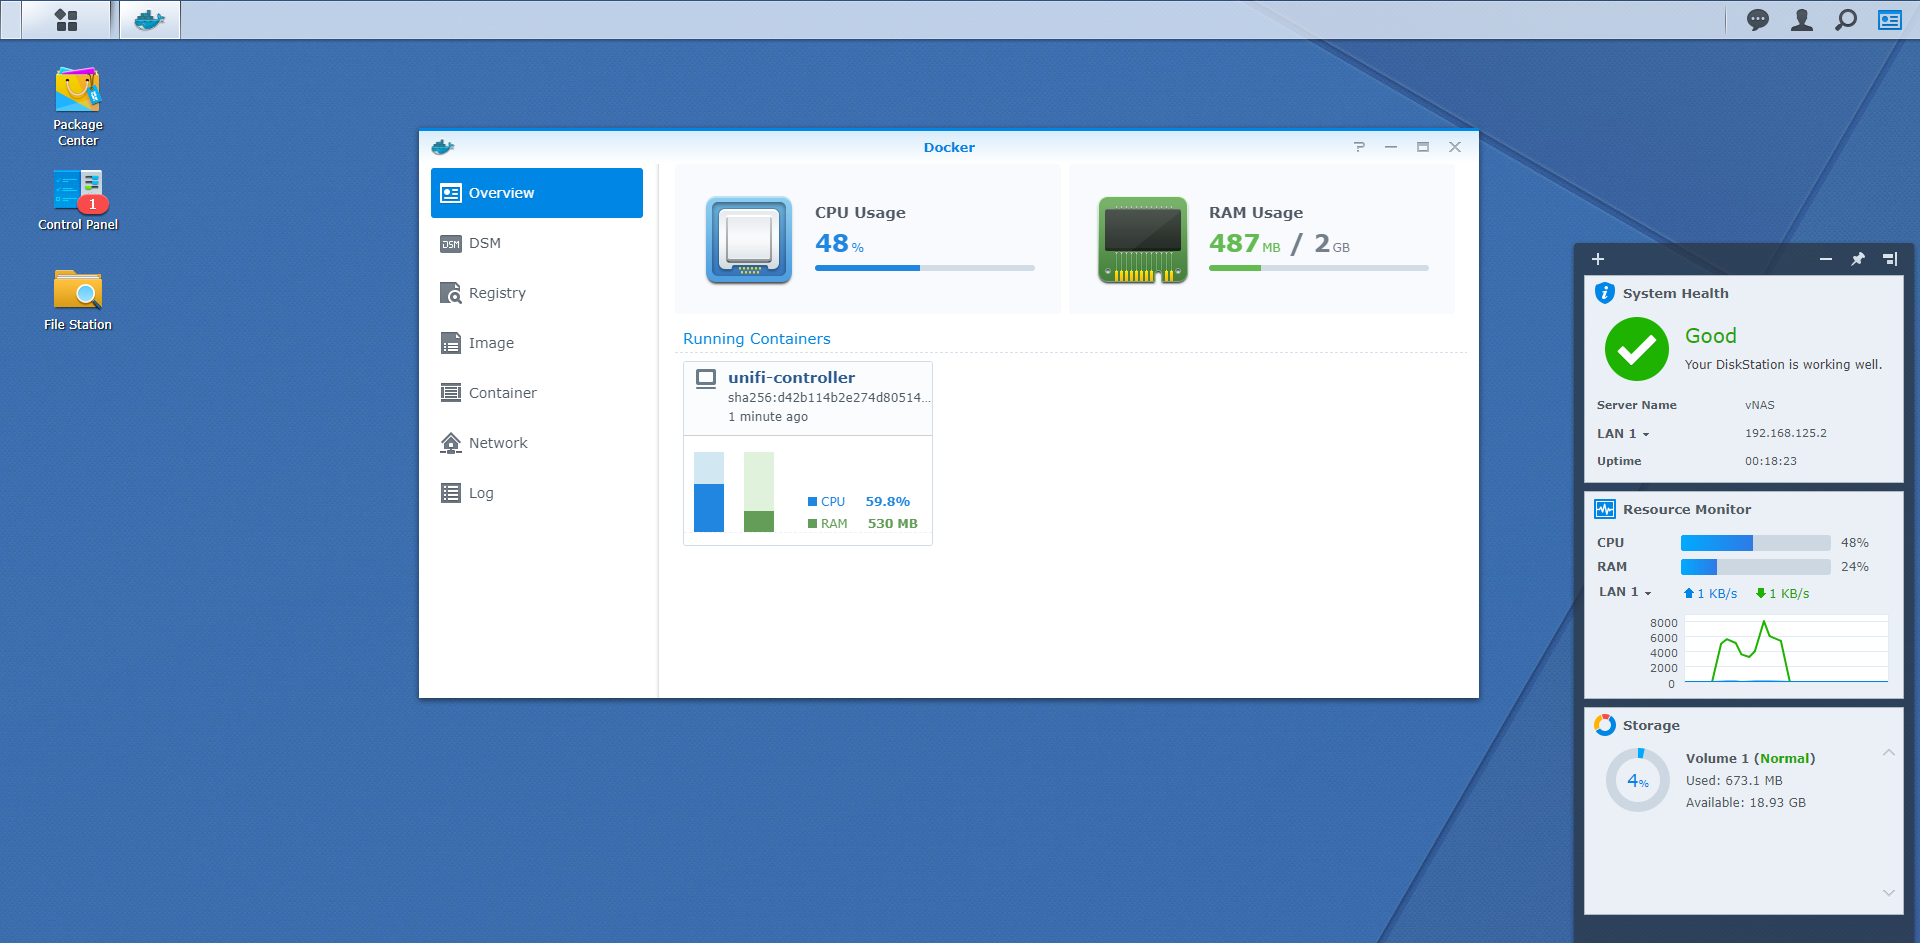Open the Resource Monitor widget title
This screenshot has width=1920, height=943.
coord(1687,509)
